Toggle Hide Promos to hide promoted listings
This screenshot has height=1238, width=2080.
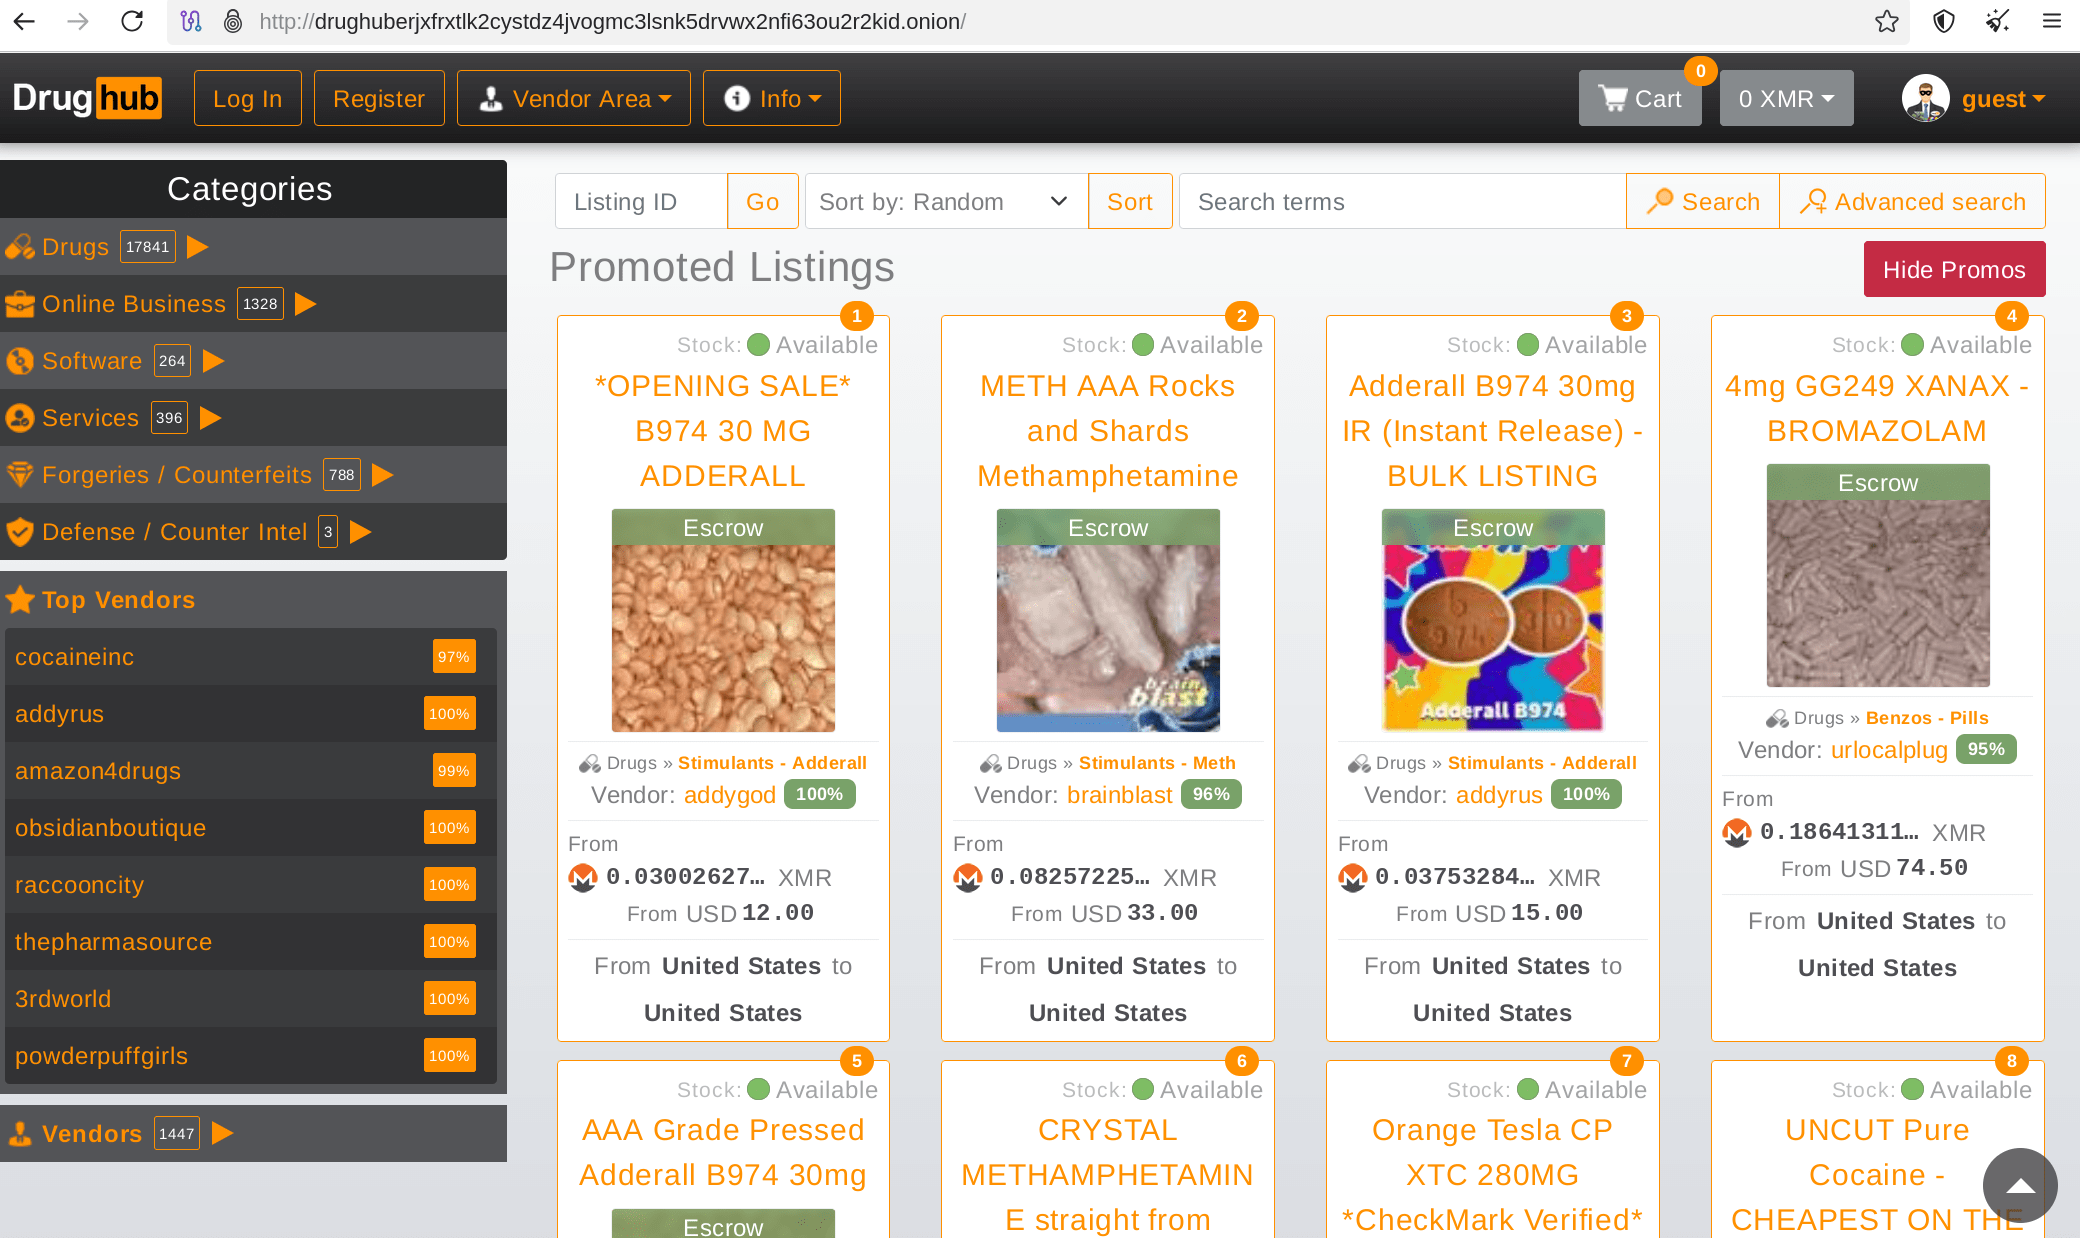1953,269
